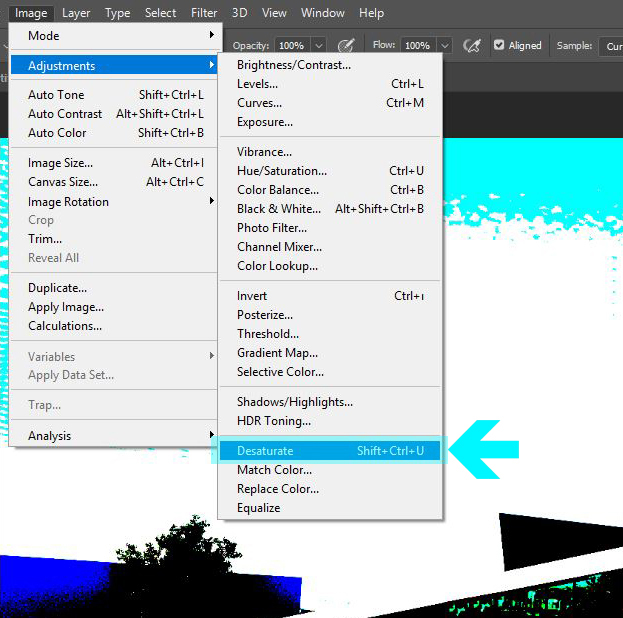Choose Apply Image command
Image resolution: width=623 pixels, height=618 pixels.
pos(114,307)
